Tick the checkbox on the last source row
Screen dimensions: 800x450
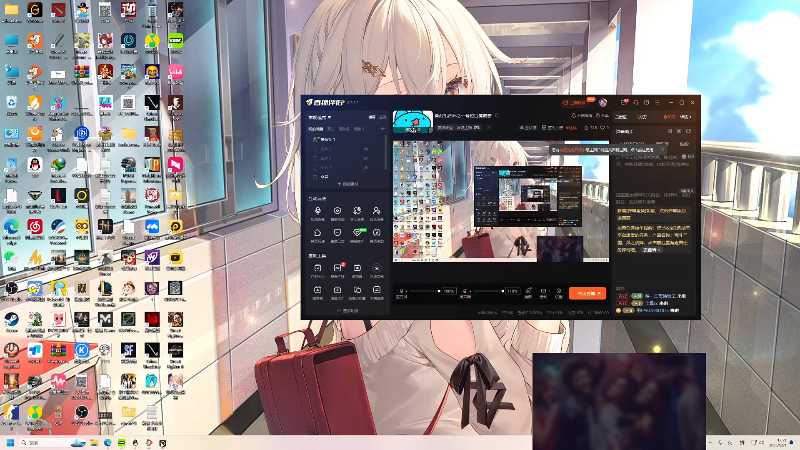click(314, 177)
